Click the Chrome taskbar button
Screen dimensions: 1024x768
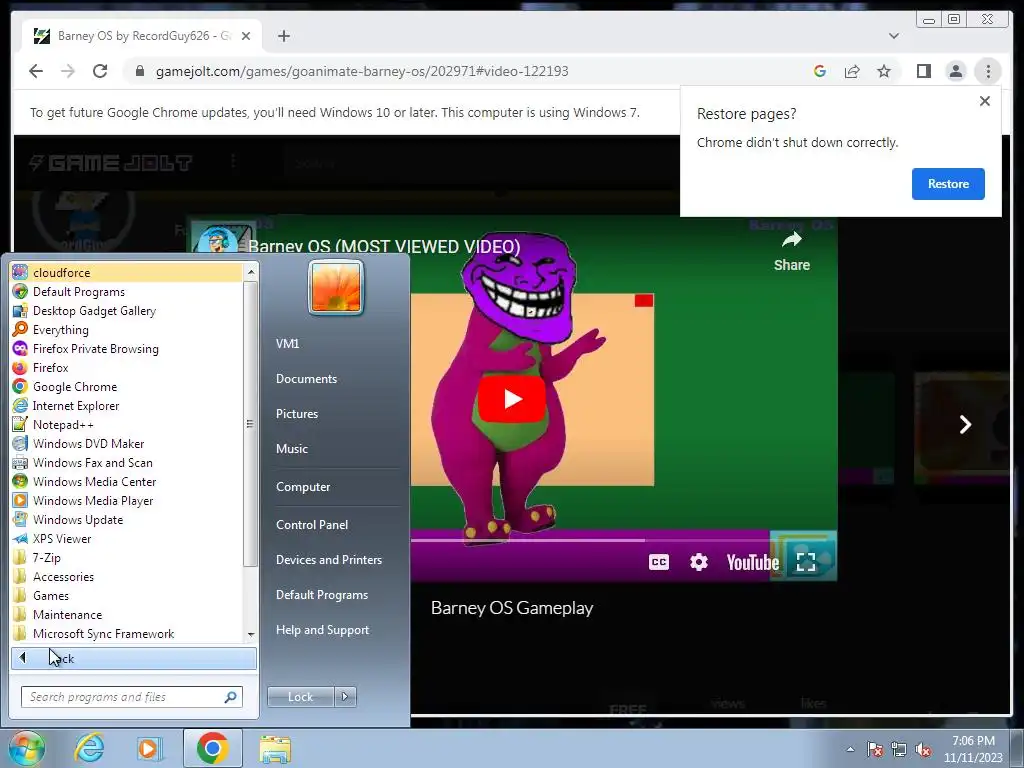click(x=212, y=748)
